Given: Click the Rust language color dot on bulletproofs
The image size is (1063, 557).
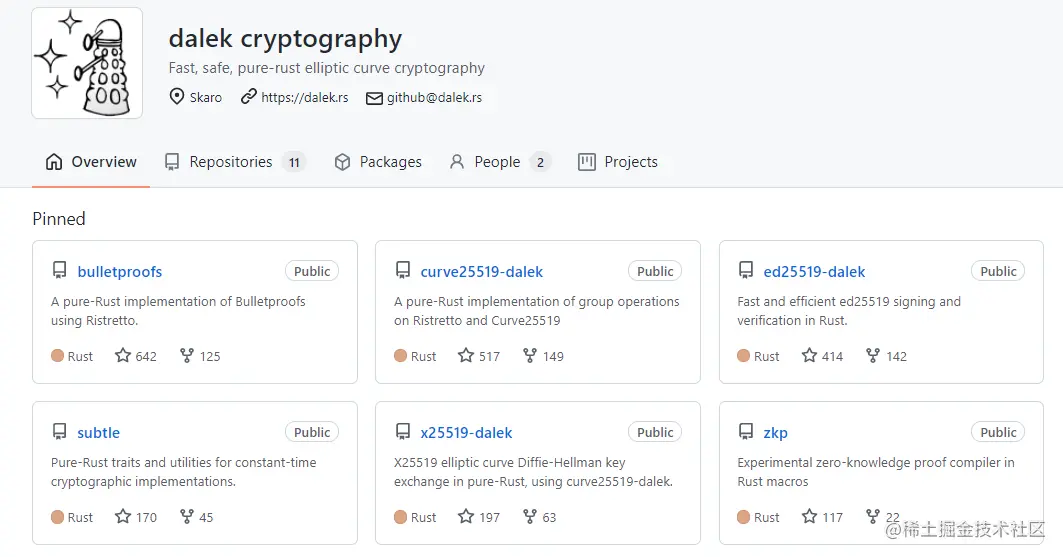Looking at the screenshot, I should coord(58,356).
